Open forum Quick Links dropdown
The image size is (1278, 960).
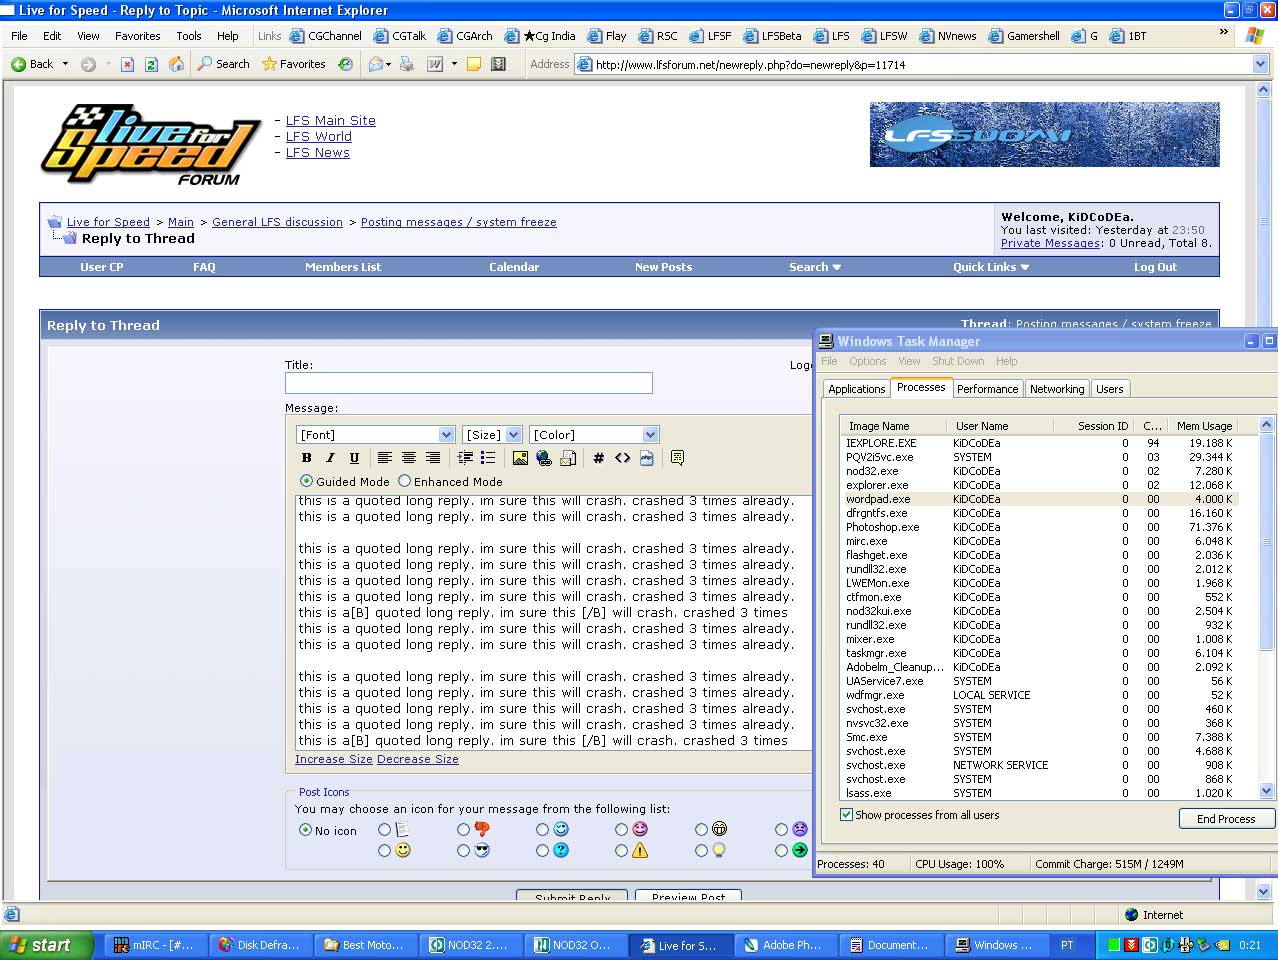point(991,267)
